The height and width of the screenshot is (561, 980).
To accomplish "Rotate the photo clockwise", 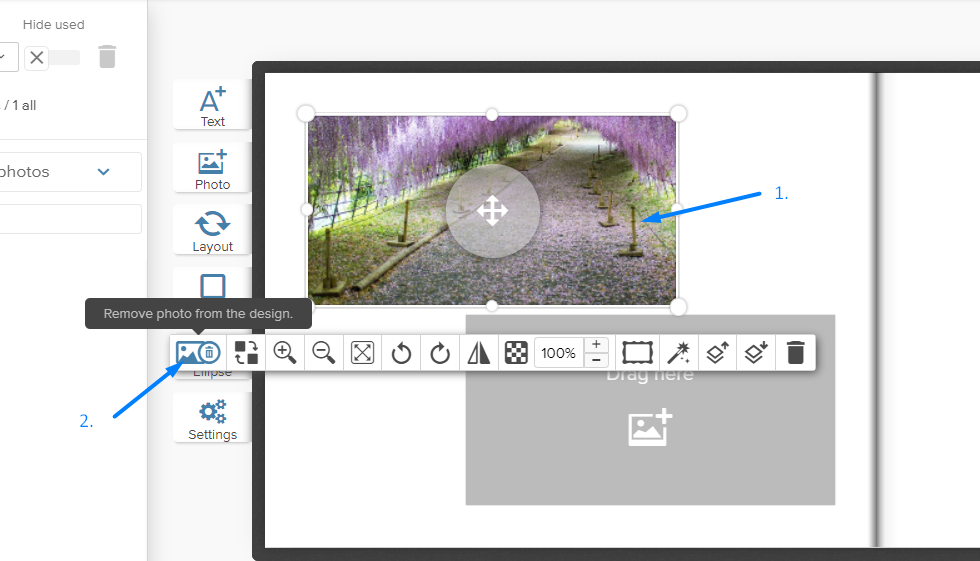I will [x=440, y=353].
